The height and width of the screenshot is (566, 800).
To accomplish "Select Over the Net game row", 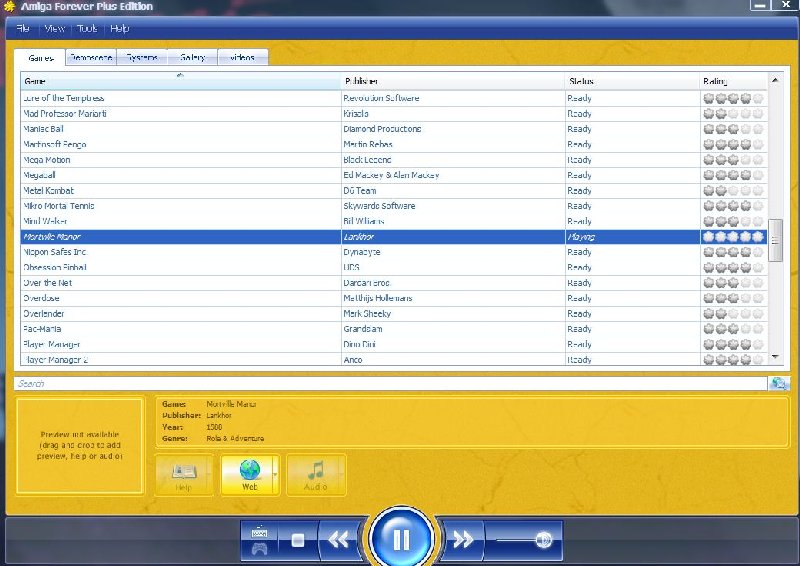I will (393, 283).
